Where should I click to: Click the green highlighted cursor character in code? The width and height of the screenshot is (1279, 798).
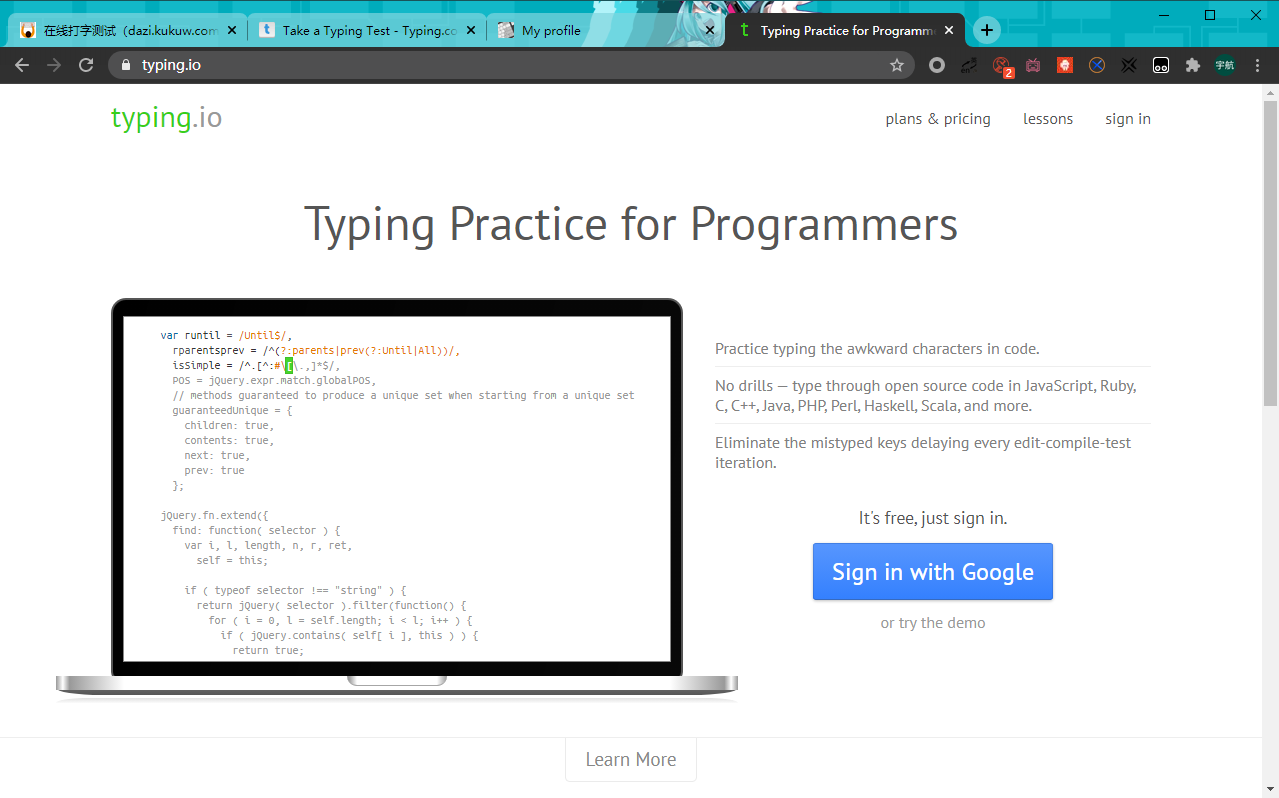[289, 365]
